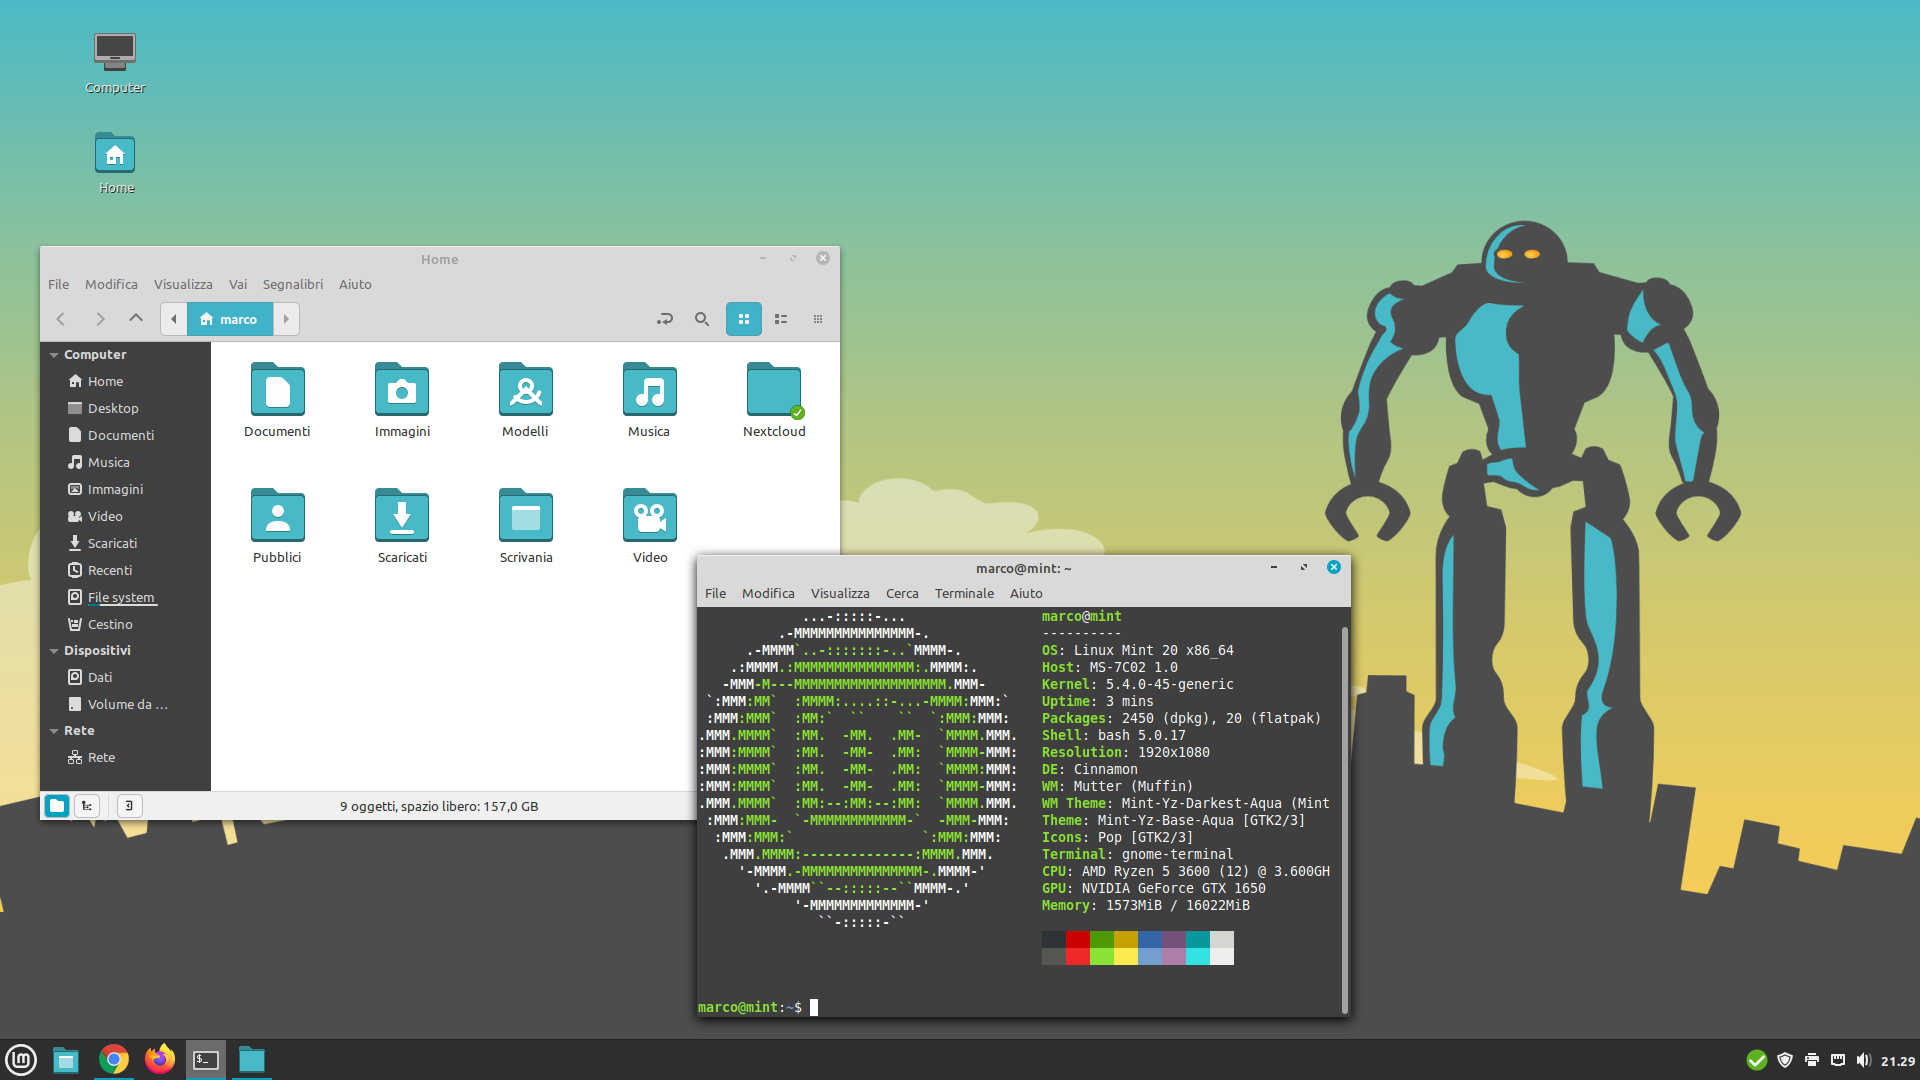Launch Firefox from the taskbar
The image size is (1920, 1080).
[159, 1059]
